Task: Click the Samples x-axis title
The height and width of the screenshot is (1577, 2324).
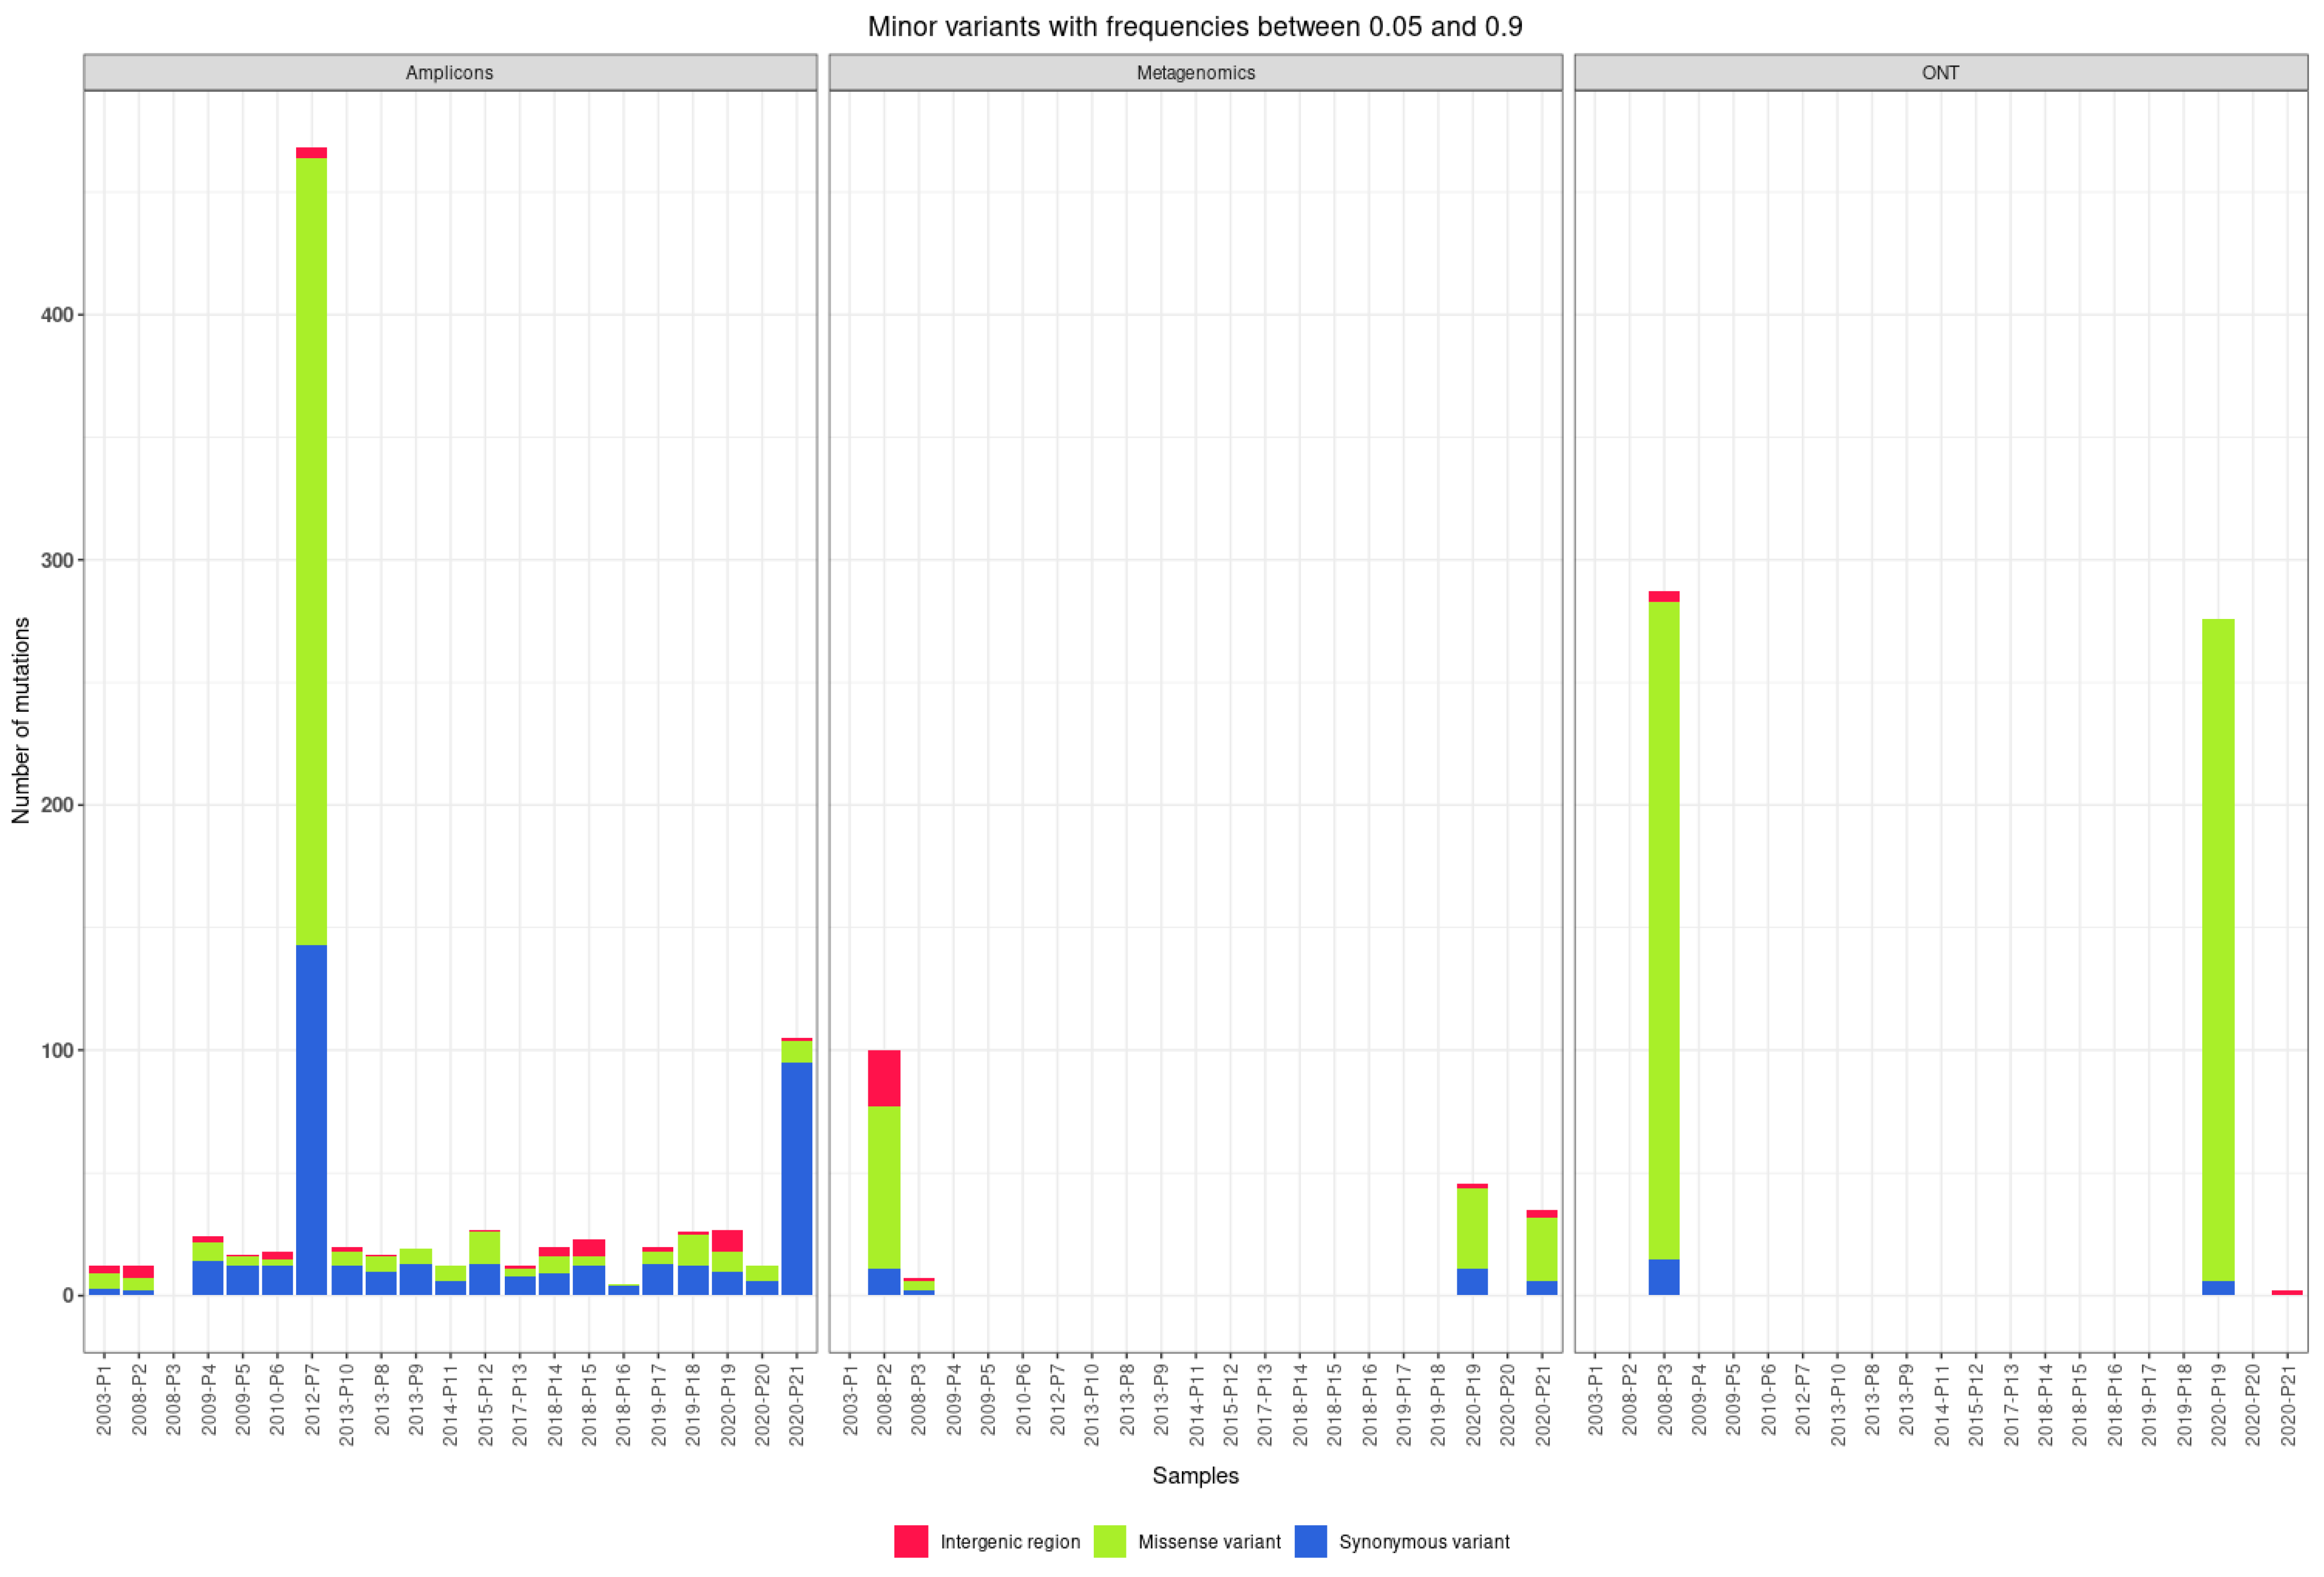Action: (x=1195, y=1475)
